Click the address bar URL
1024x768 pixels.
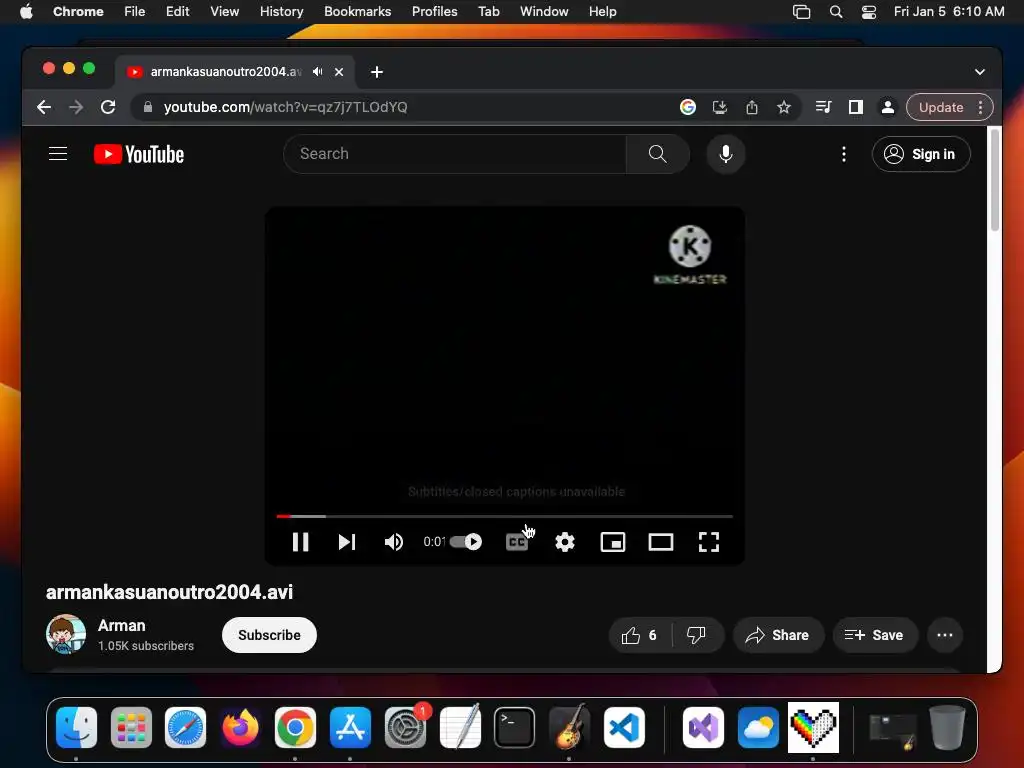[x=285, y=107]
